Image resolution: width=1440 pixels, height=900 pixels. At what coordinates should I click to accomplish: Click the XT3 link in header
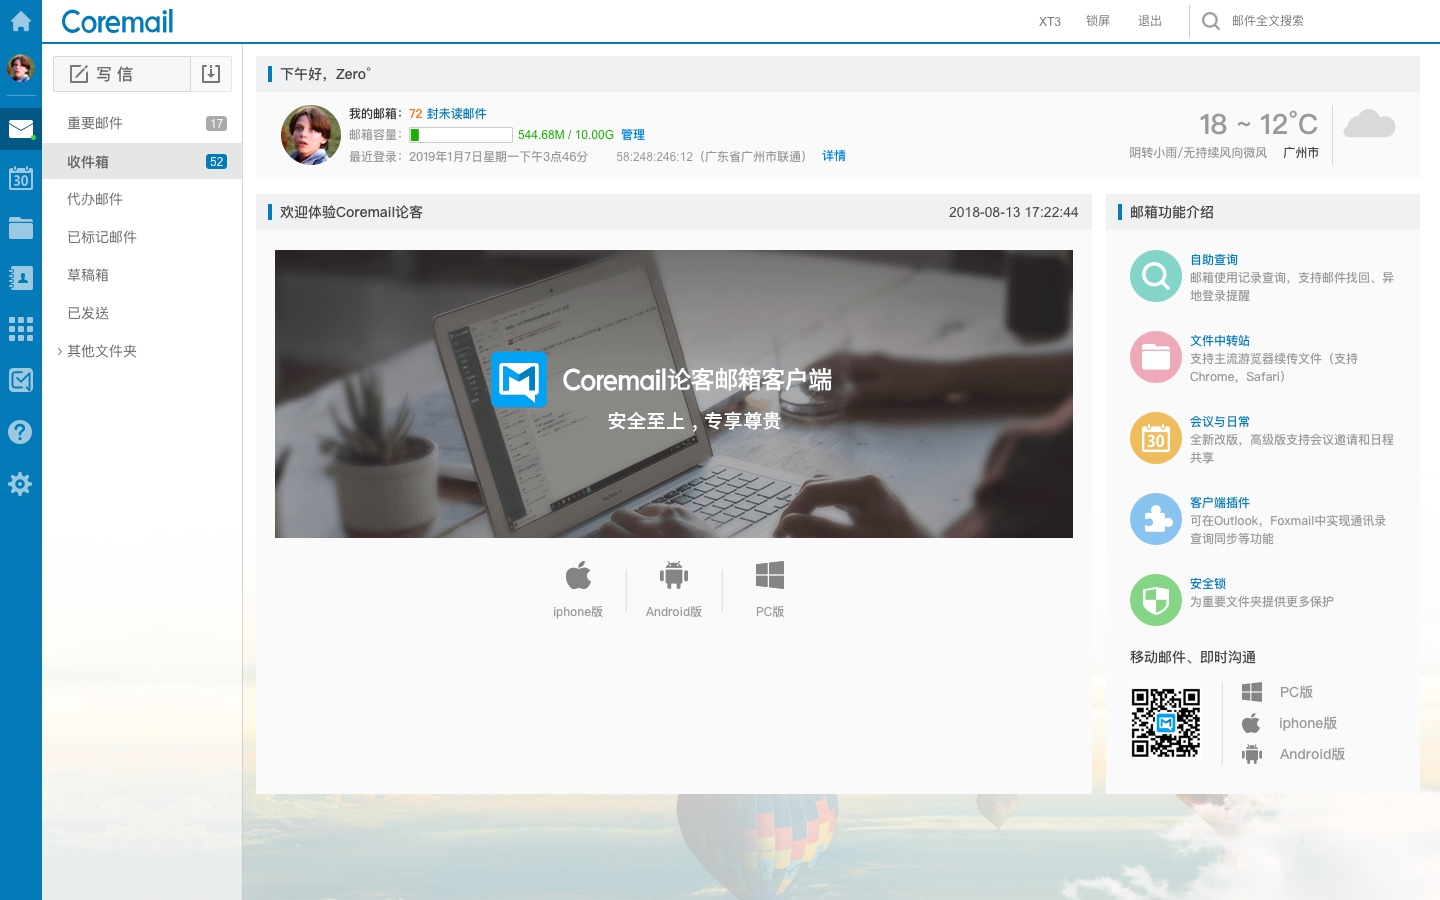coord(1050,21)
